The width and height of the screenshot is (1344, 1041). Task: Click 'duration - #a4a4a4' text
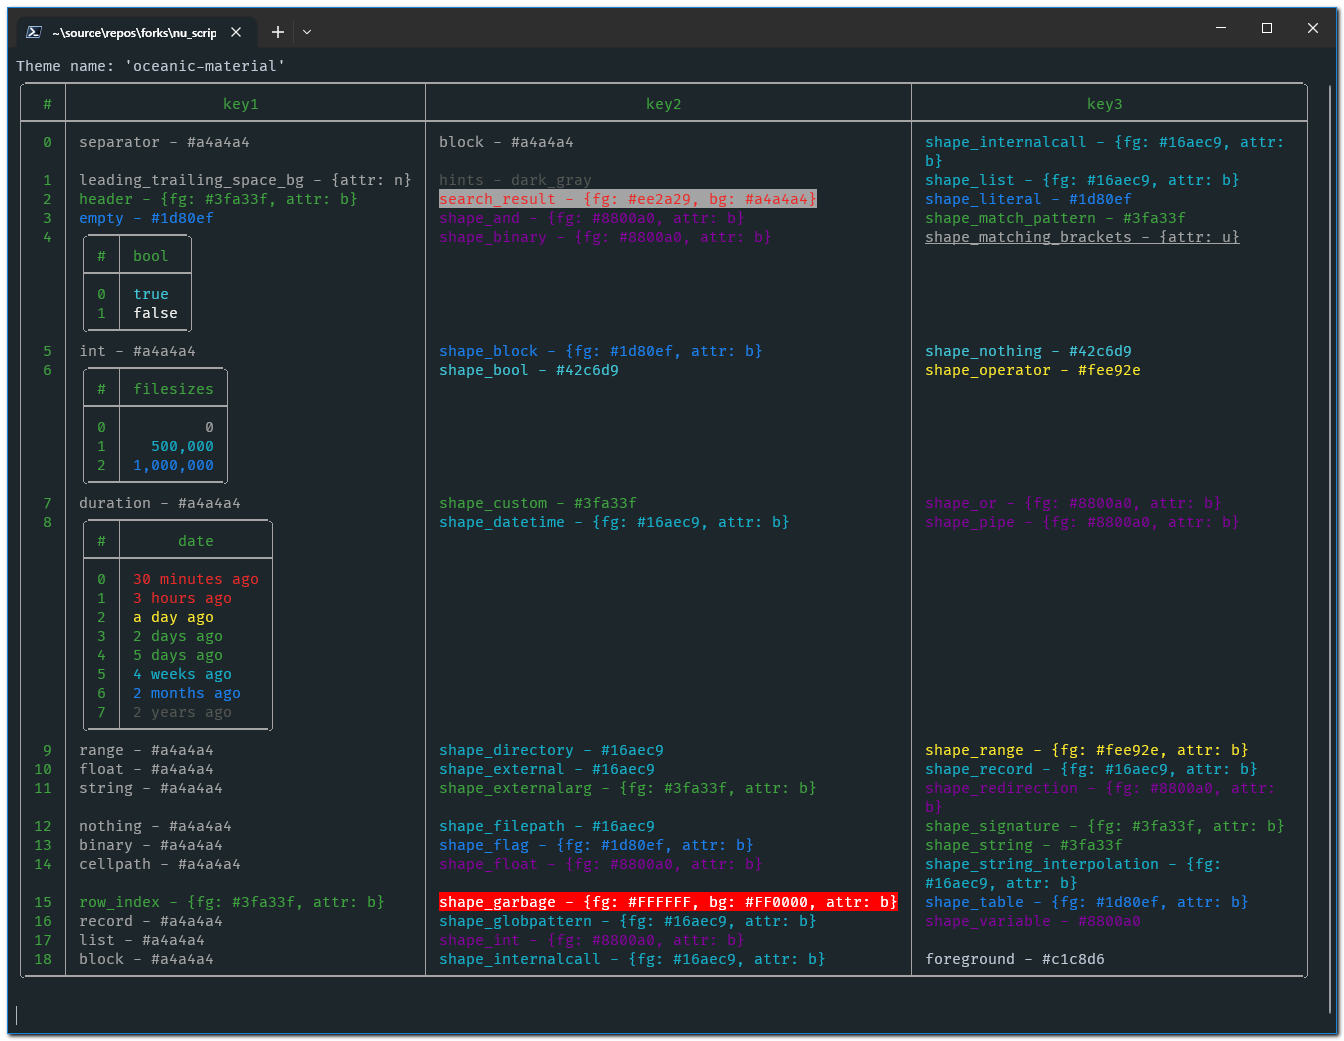coord(160,503)
